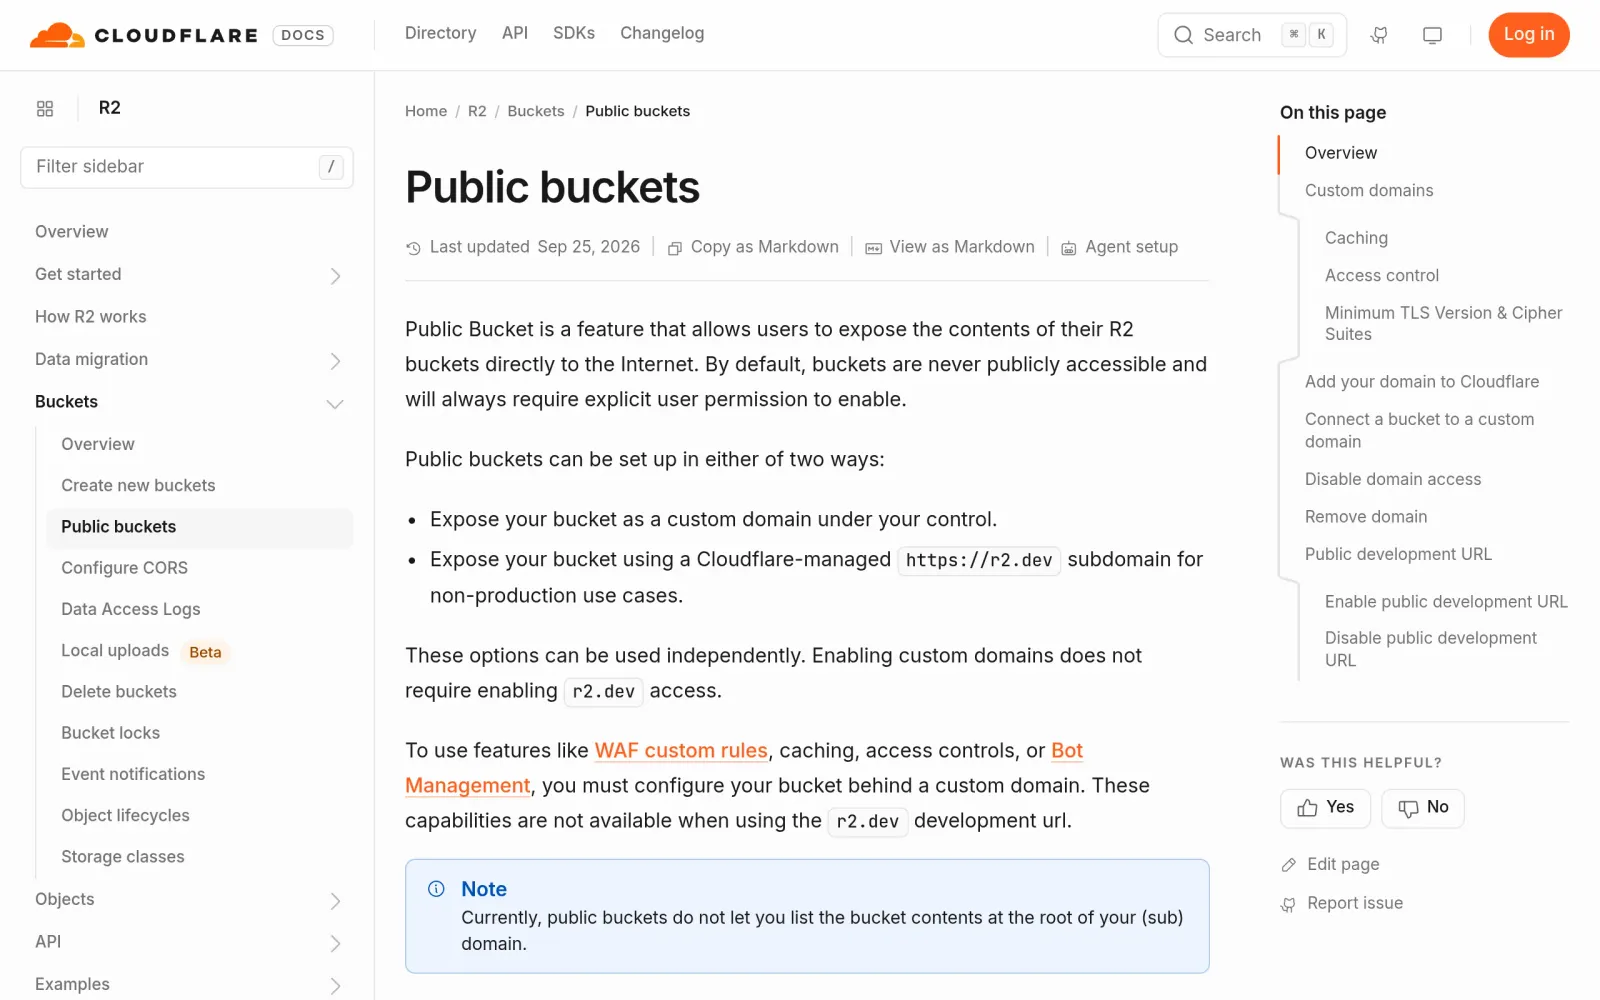Focus the Filter sidebar input
The width and height of the screenshot is (1600, 1000).
coord(187,167)
